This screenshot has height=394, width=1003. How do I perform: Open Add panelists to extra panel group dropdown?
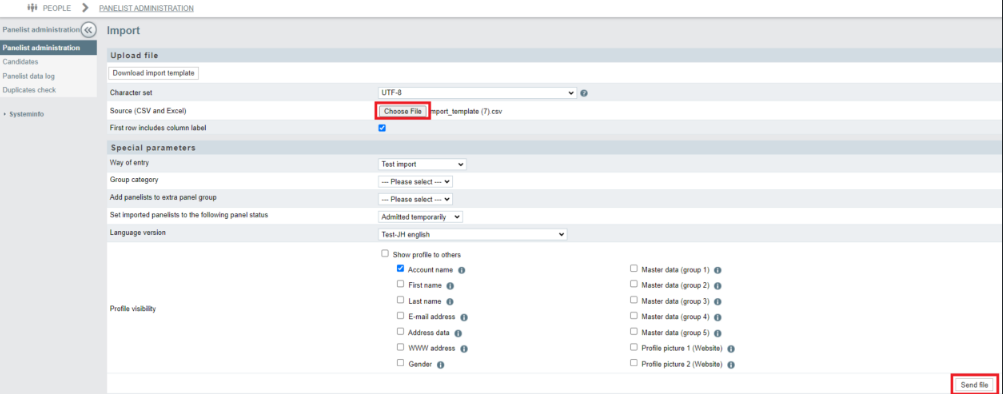click(415, 199)
